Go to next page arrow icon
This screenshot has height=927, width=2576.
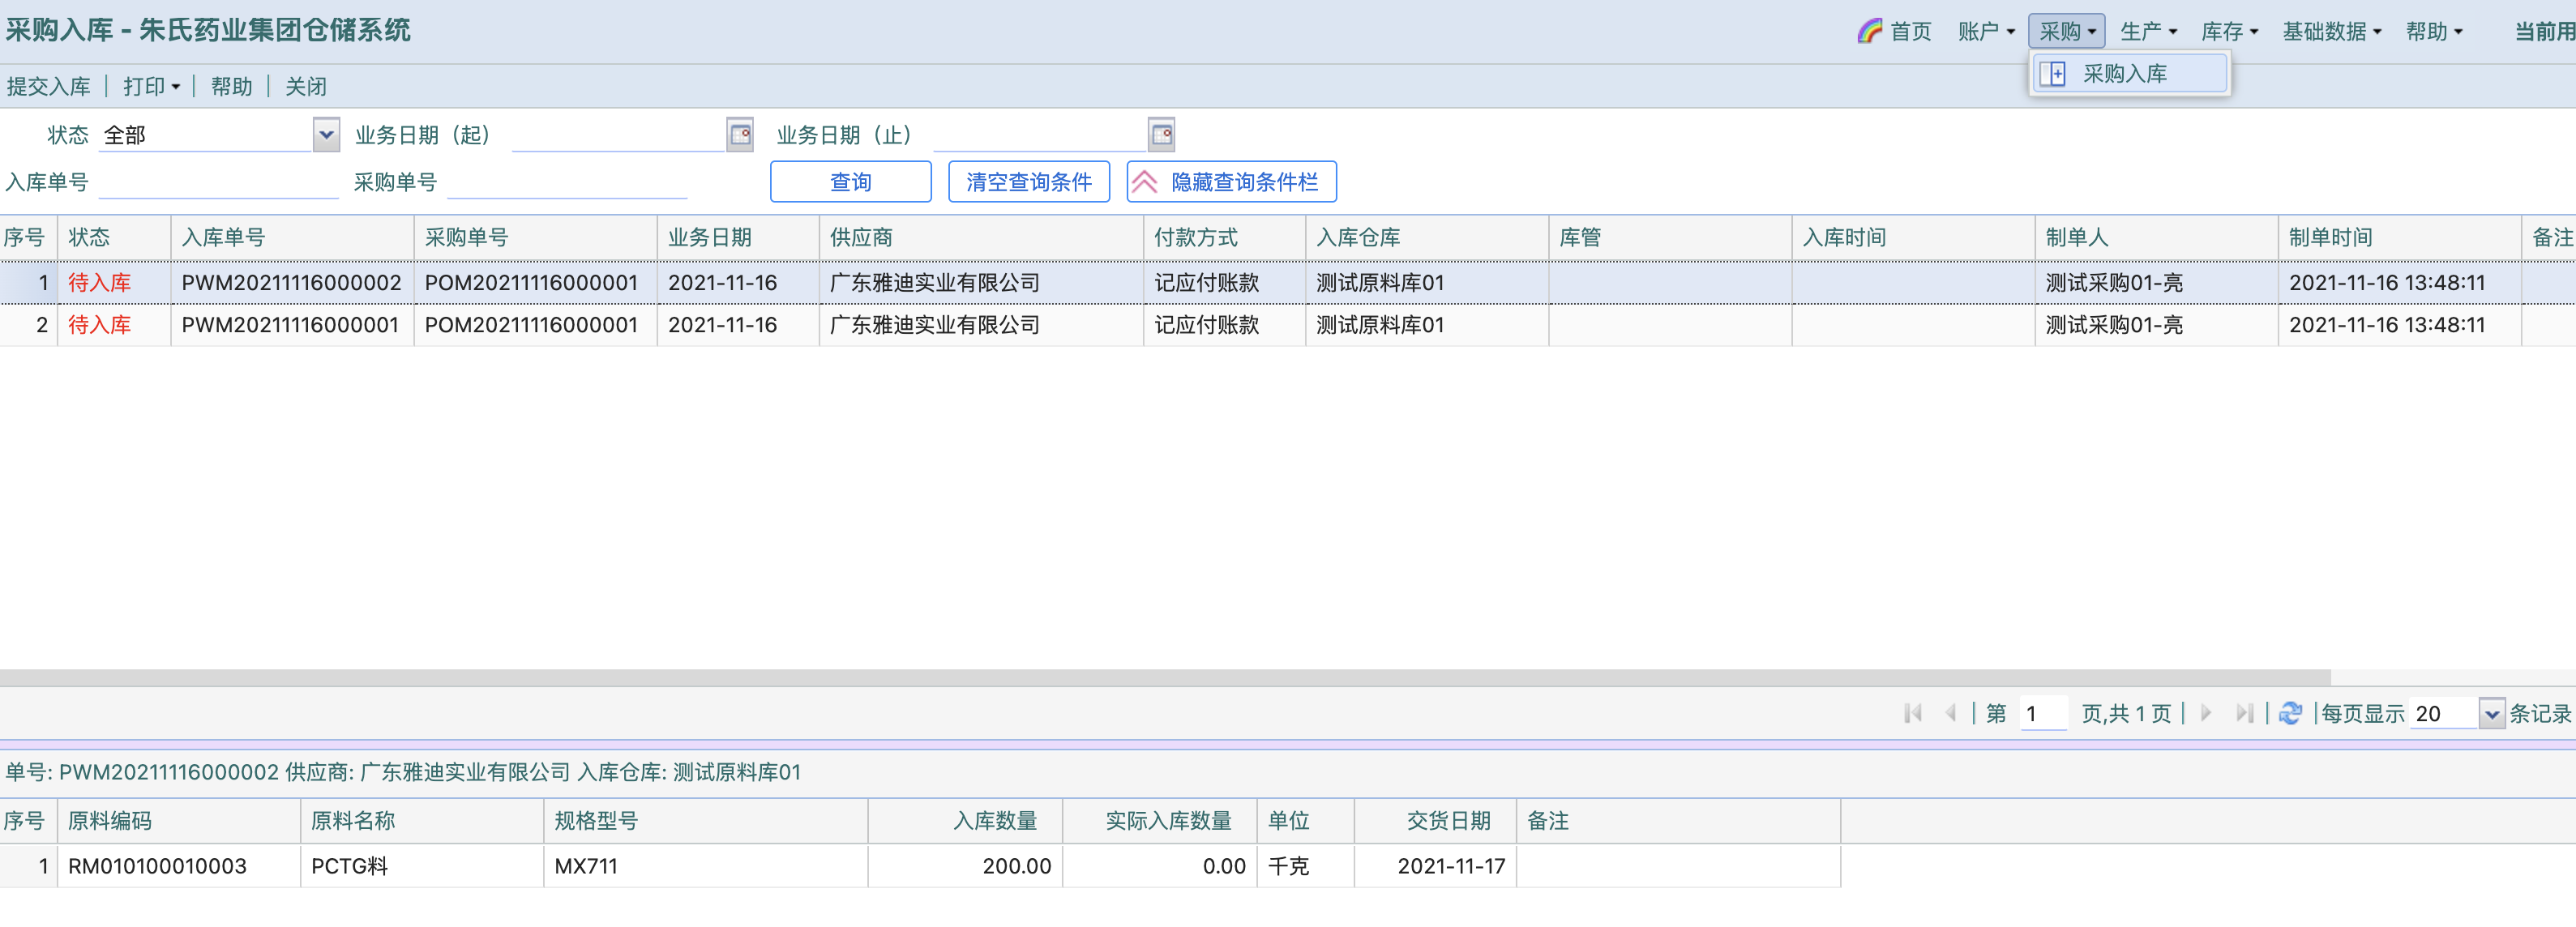(x=2206, y=713)
